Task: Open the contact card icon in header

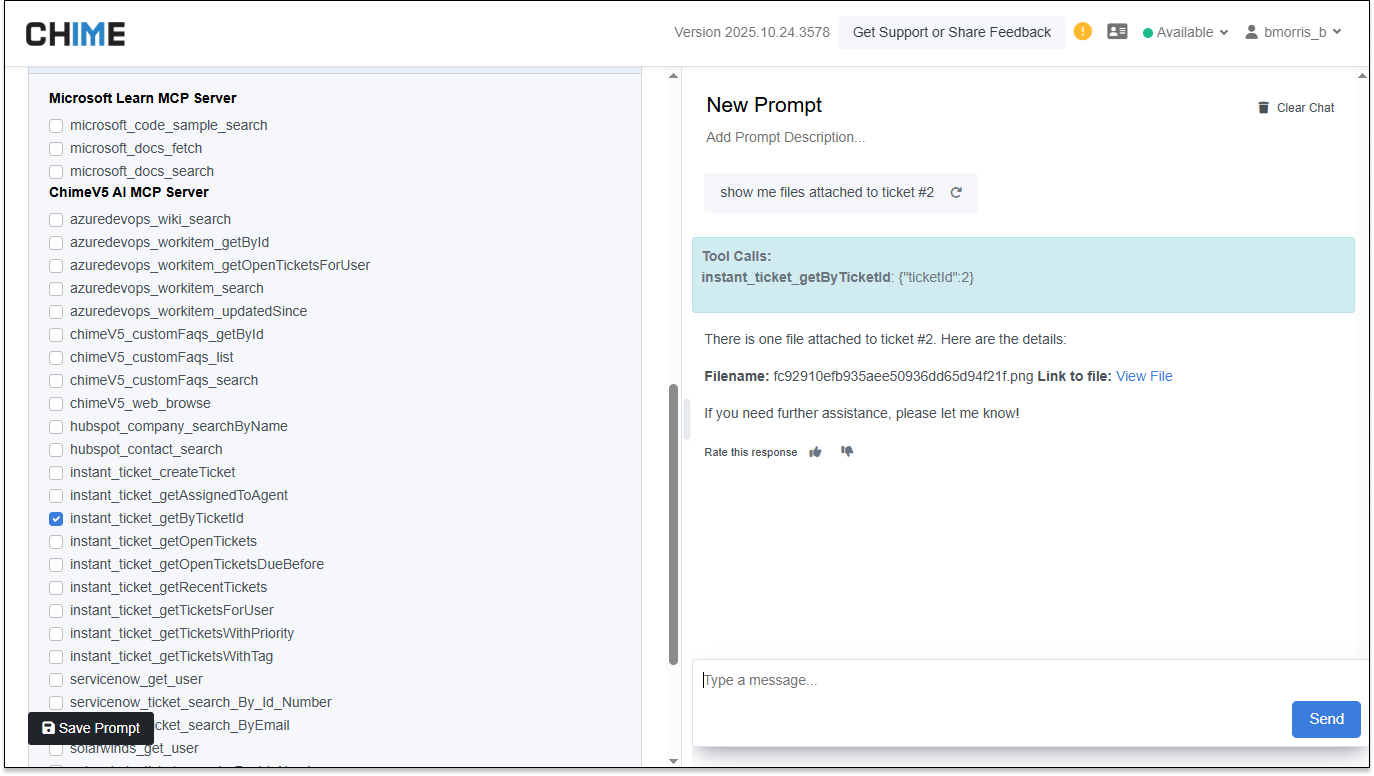Action: pyautogui.click(x=1117, y=32)
